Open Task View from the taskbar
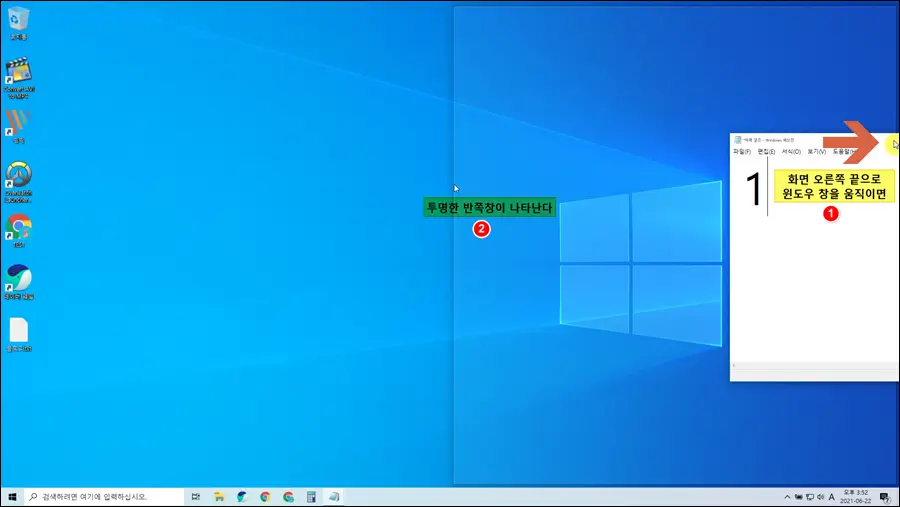900x507 pixels. (196, 497)
